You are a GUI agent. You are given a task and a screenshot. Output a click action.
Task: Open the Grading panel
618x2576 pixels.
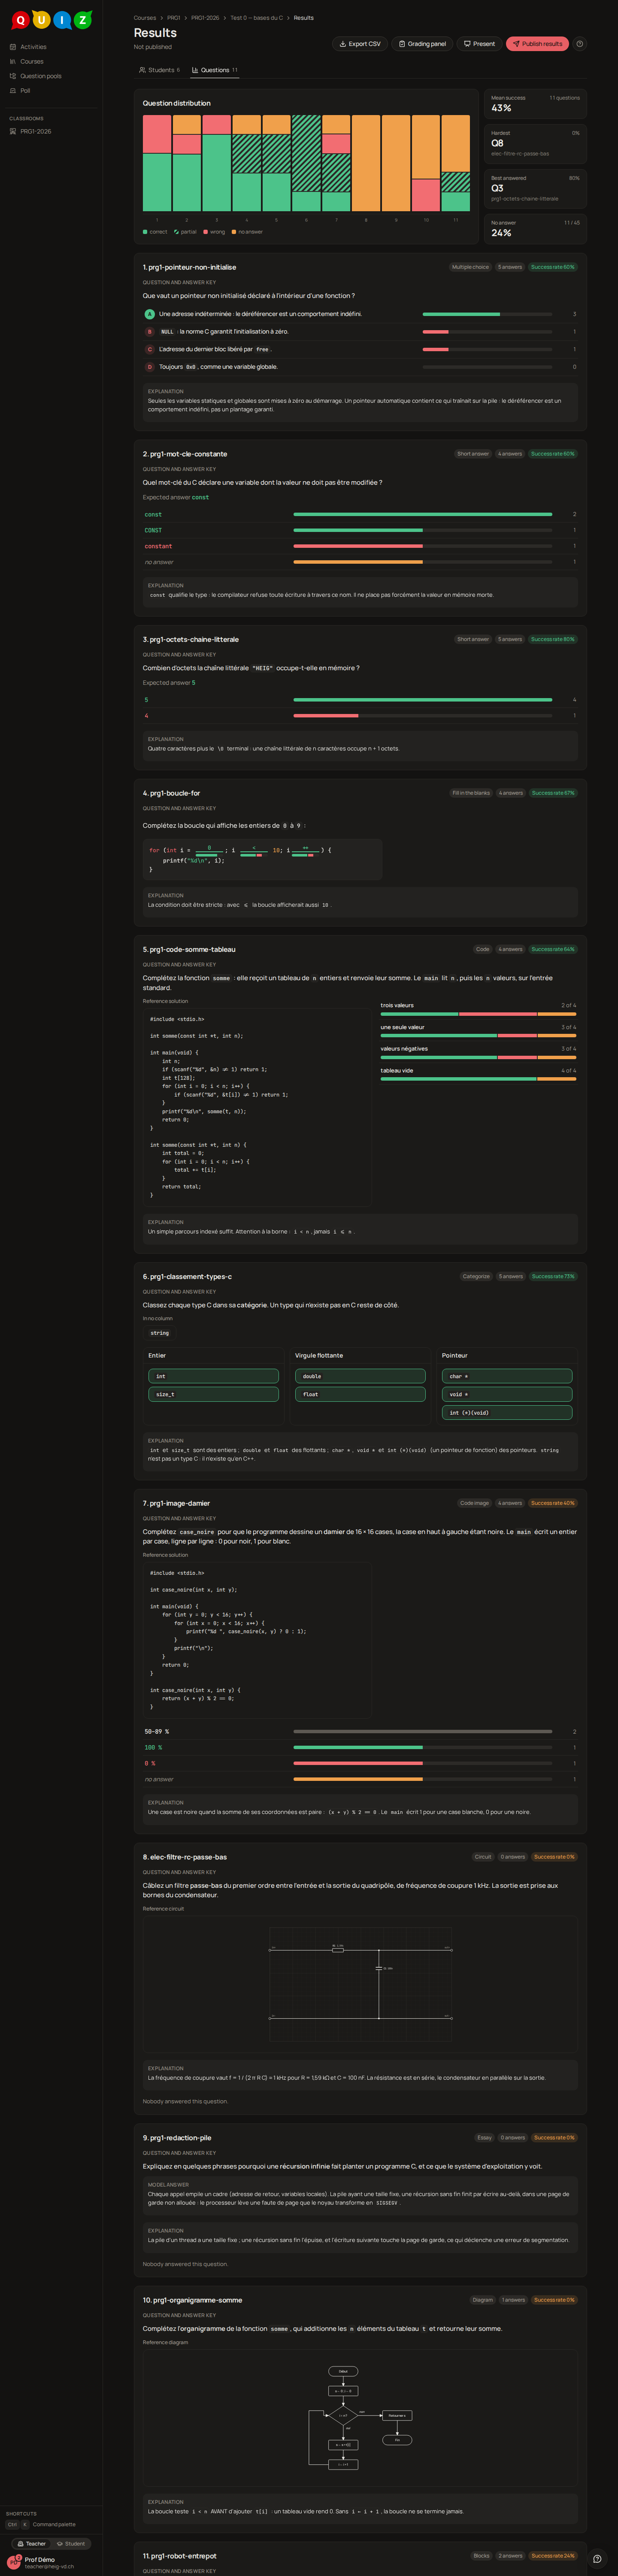click(x=421, y=44)
